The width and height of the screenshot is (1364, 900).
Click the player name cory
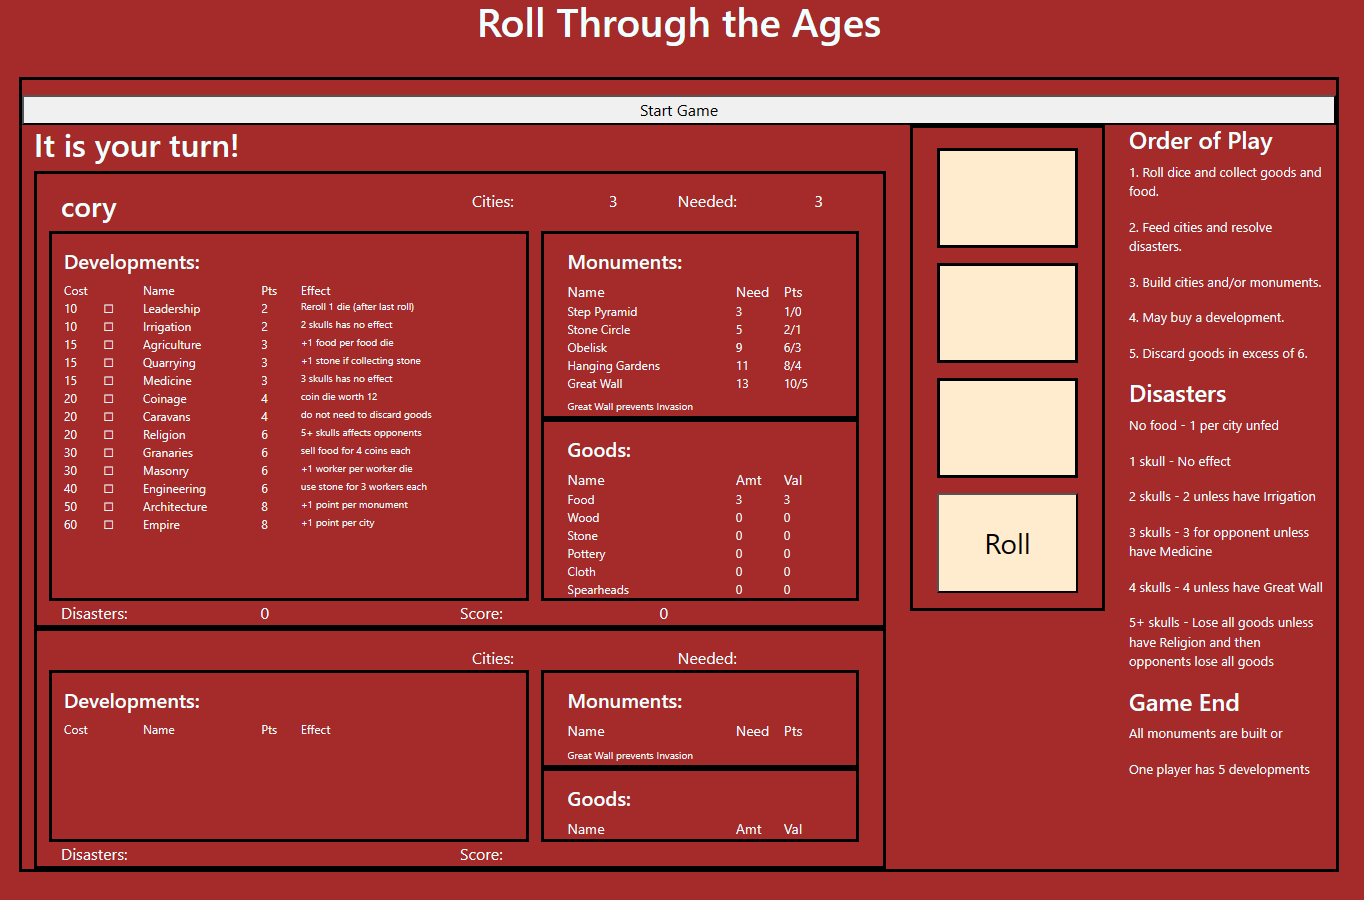pos(88,209)
